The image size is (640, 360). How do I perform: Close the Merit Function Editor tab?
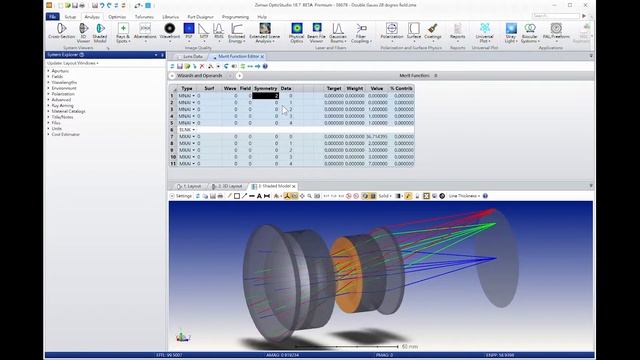point(262,56)
